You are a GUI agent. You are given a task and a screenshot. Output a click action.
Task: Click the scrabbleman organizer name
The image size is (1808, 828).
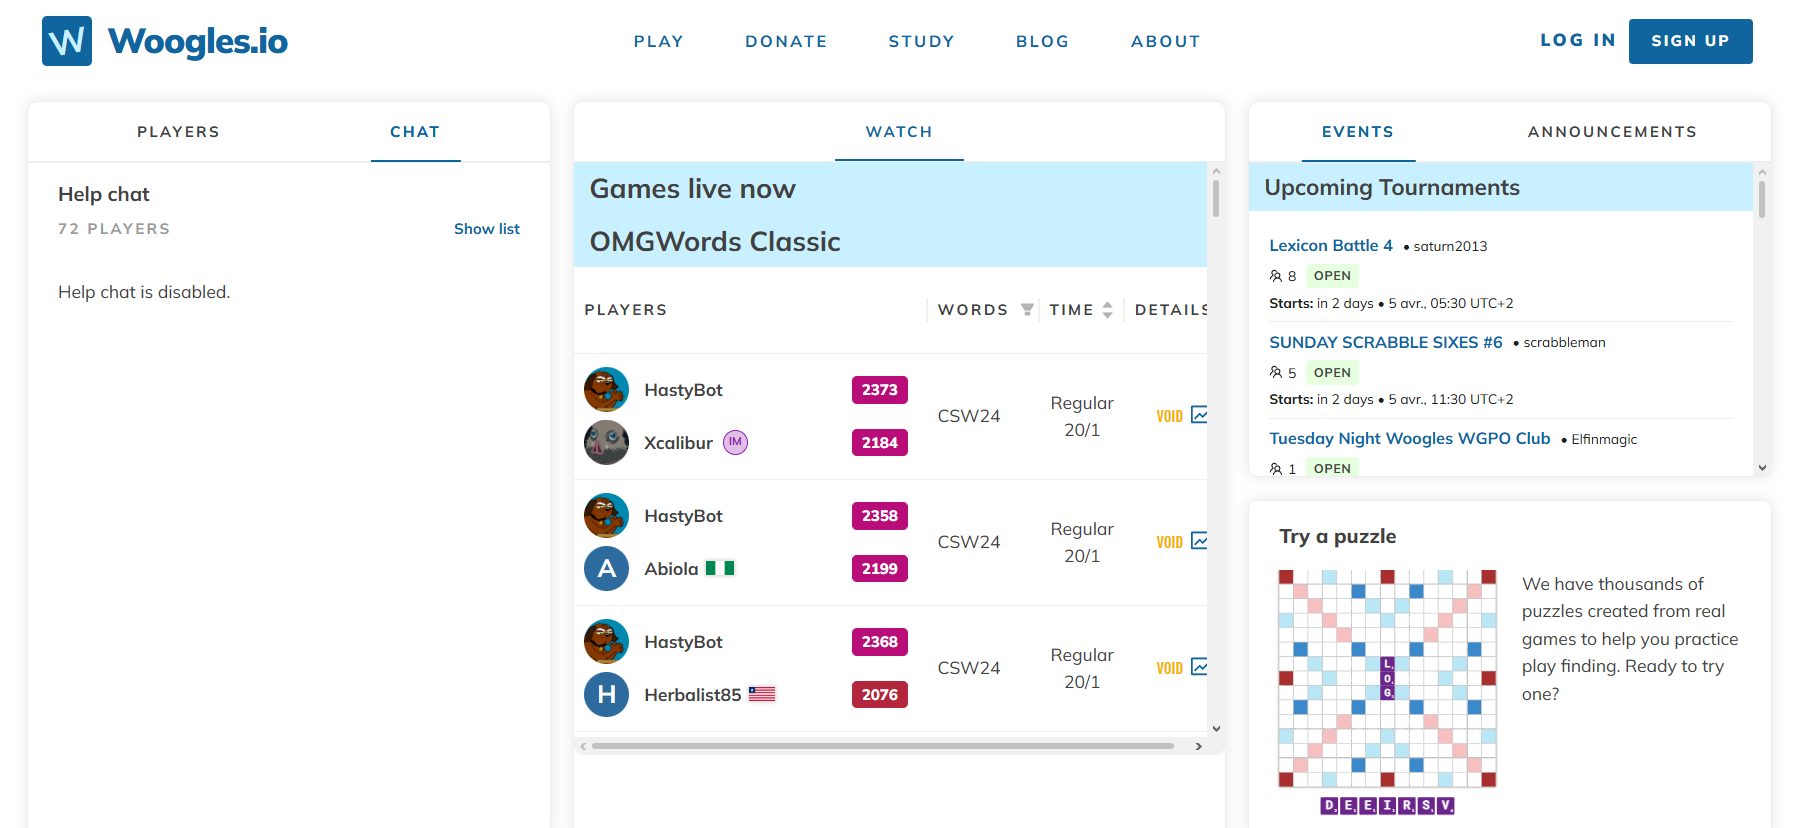(x=1564, y=342)
